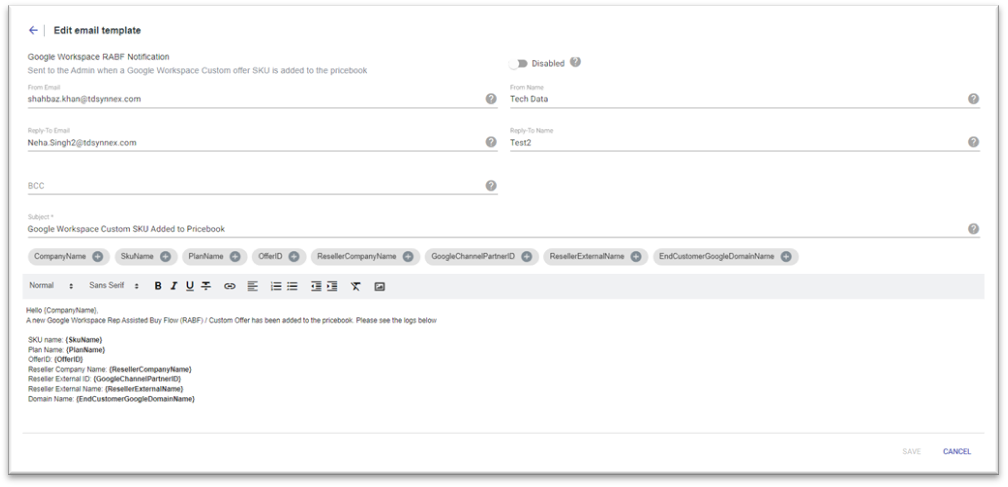Image resolution: width=1008 pixels, height=487 pixels.
Task: Add SkuName placeholder via plus icon
Action: coord(165,256)
